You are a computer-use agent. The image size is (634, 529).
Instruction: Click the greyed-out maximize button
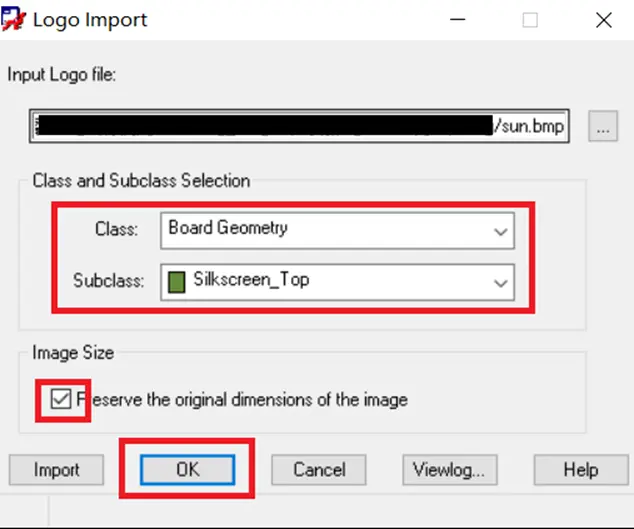[x=530, y=20]
